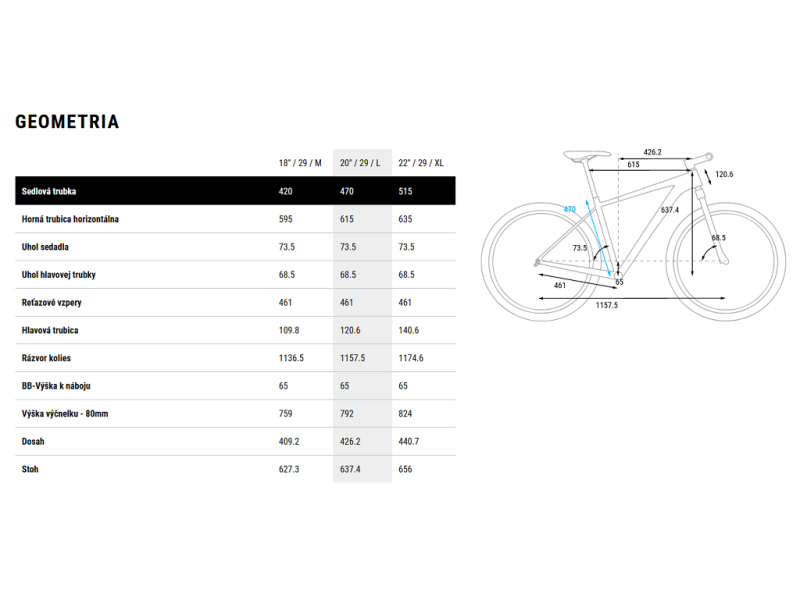Click the Horná trubica horizontálna row label

coord(70,219)
